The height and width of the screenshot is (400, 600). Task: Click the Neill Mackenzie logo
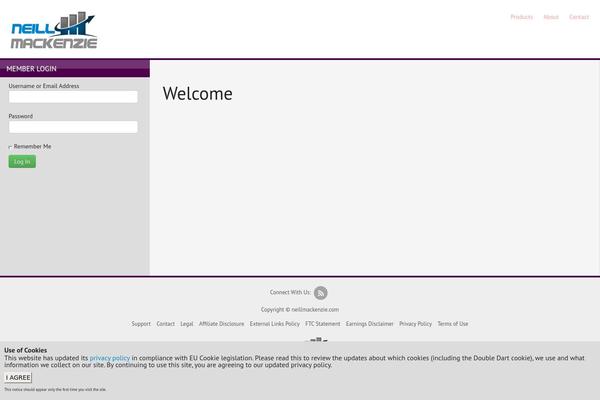[54, 30]
